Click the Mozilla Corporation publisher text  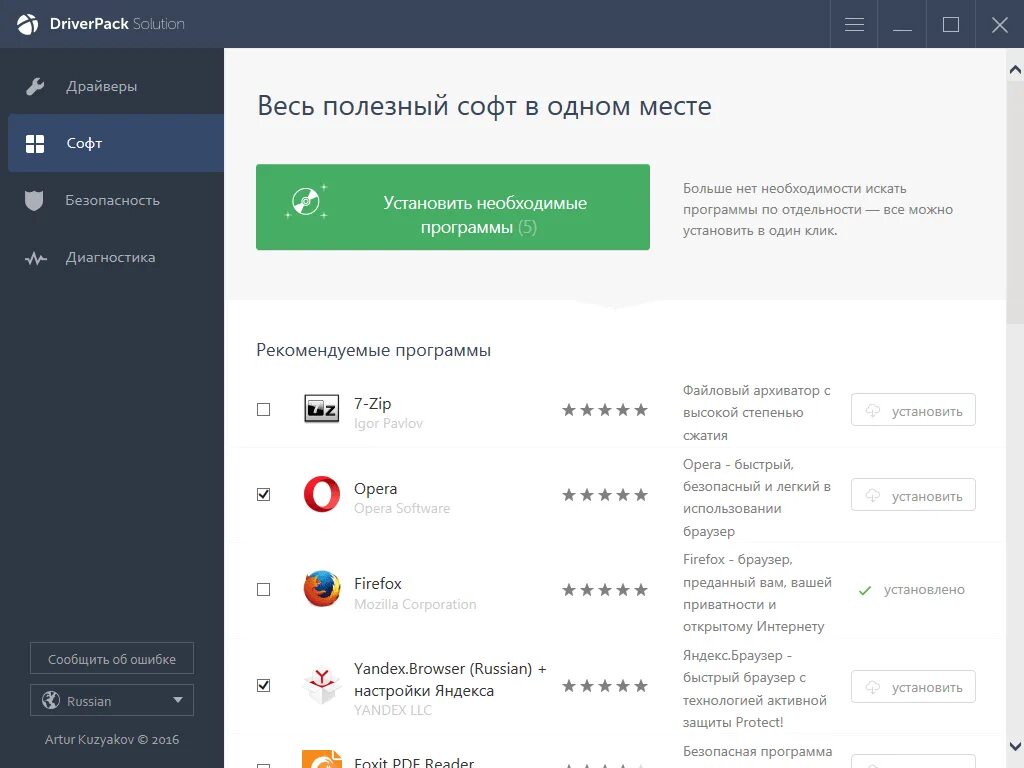point(415,605)
